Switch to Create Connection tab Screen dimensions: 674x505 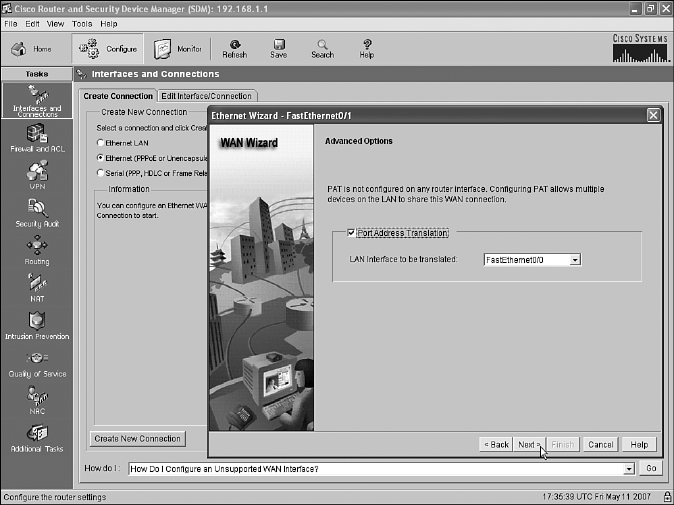(x=118, y=96)
